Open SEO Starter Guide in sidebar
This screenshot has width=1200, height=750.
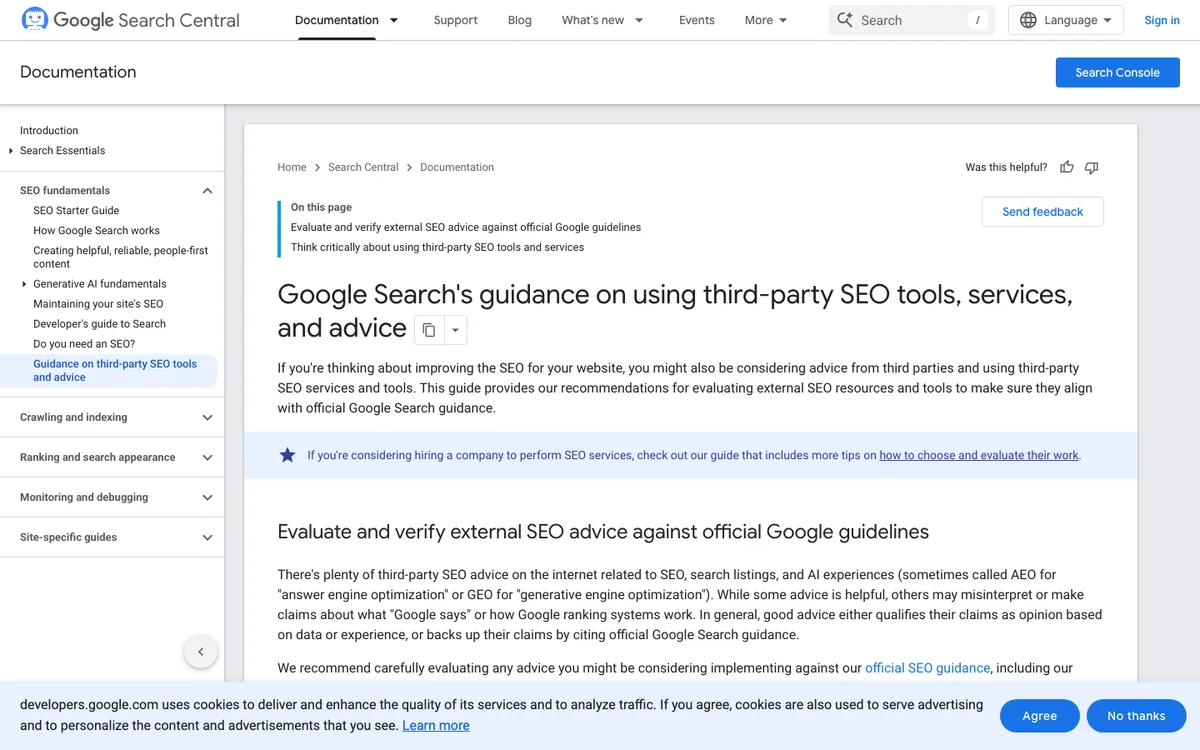click(x=76, y=211)
